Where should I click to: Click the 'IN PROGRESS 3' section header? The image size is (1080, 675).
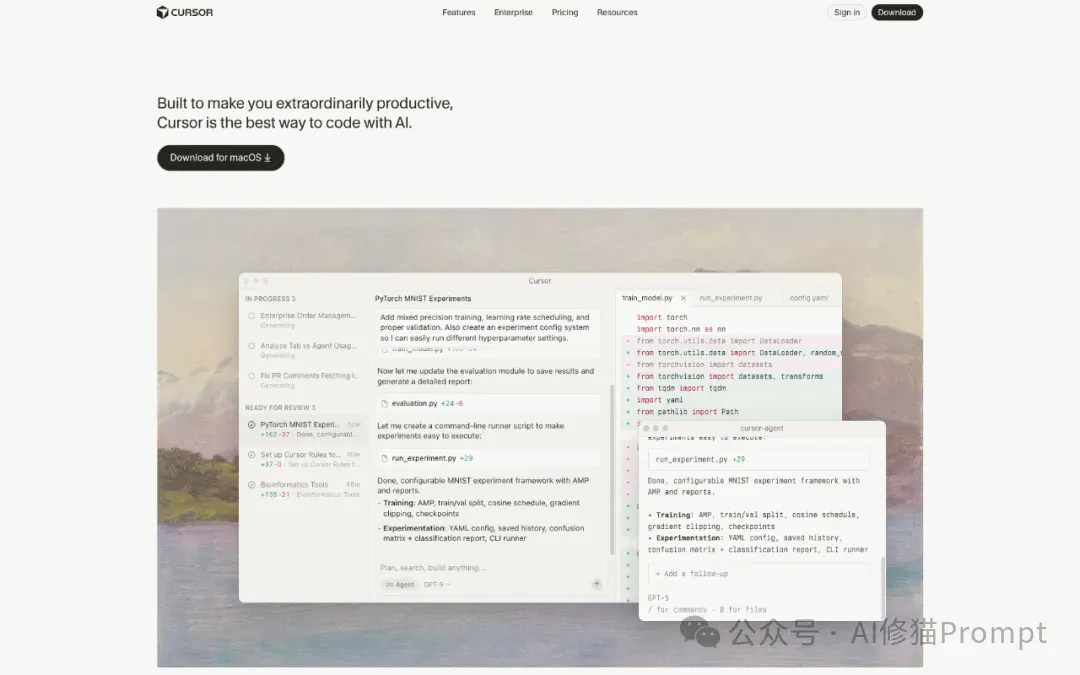pyautogui.click(x=270, y=299)
